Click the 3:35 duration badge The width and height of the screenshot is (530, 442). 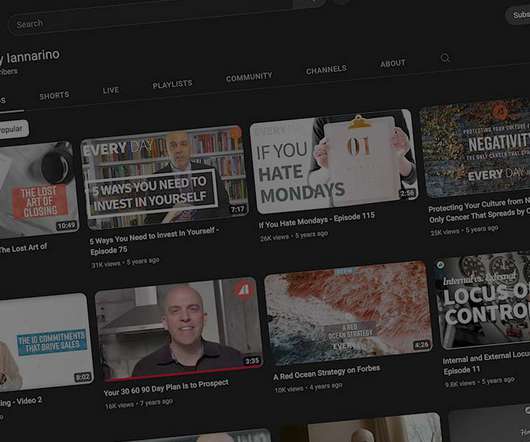click(x=252, y=361)
